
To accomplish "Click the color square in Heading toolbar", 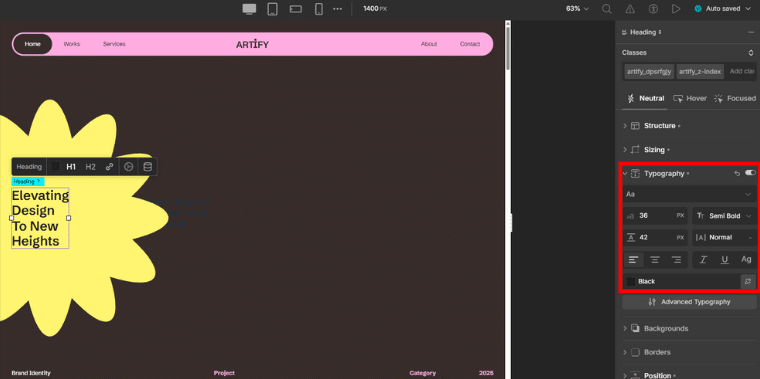I will pos(56,167).
